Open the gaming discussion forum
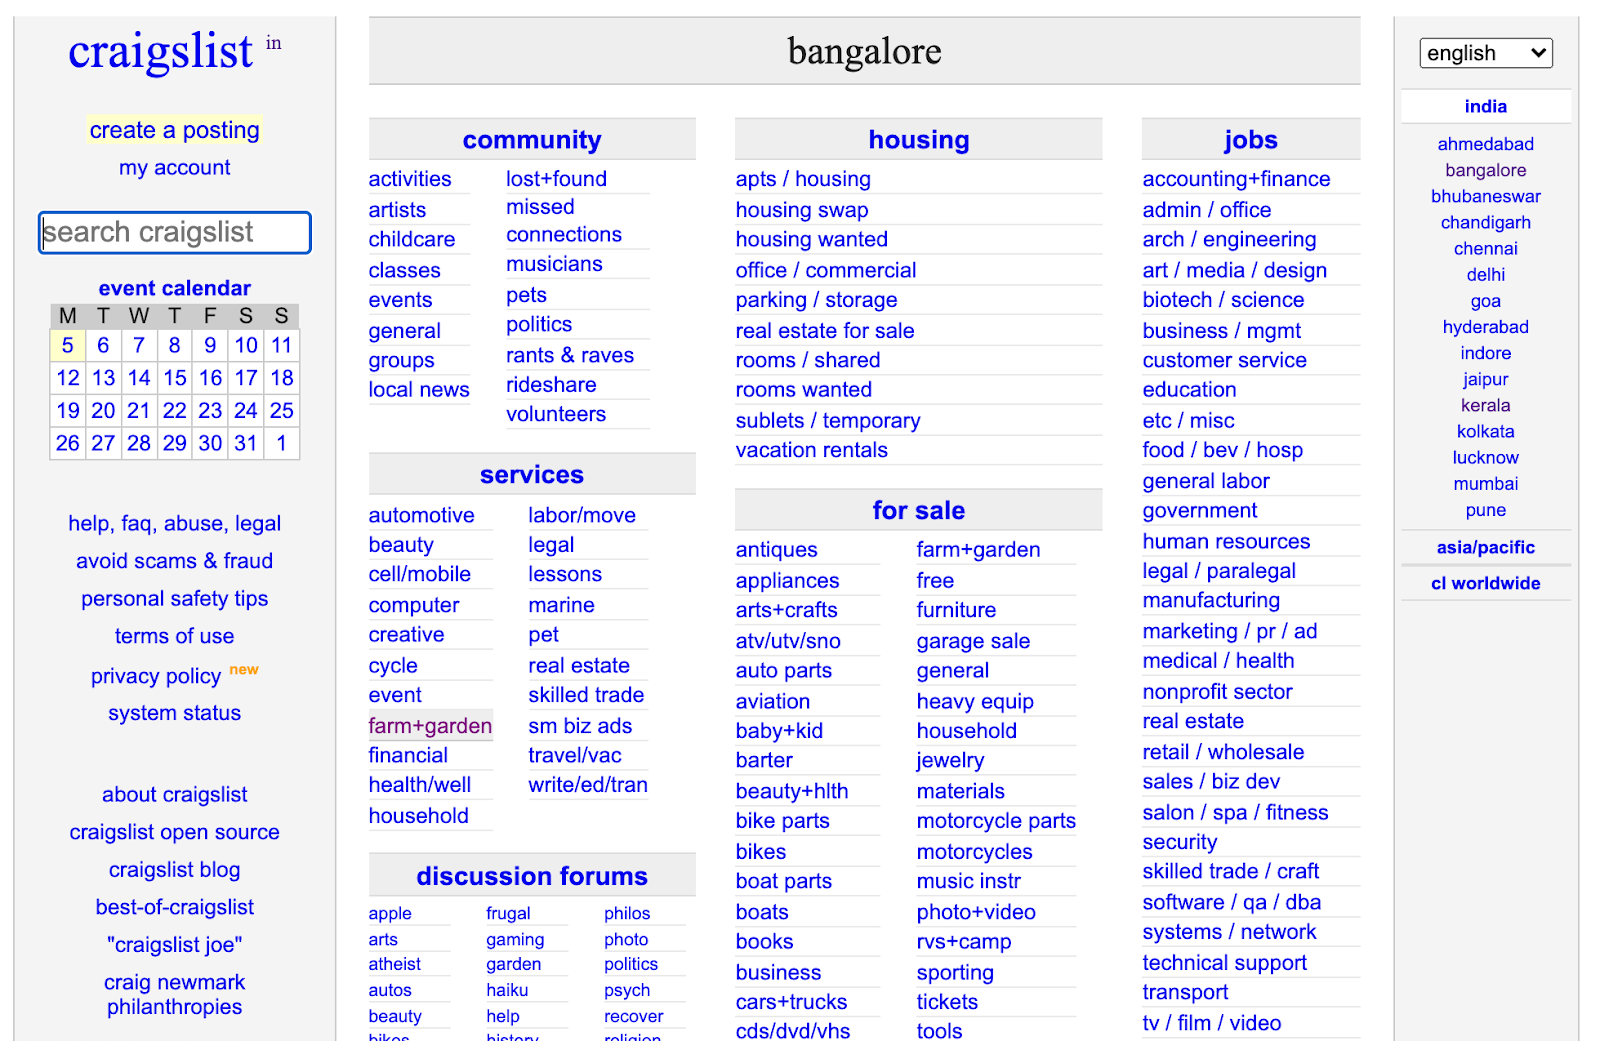Viewport: 1600px width, 1041px height. click(x=515, y=939)
